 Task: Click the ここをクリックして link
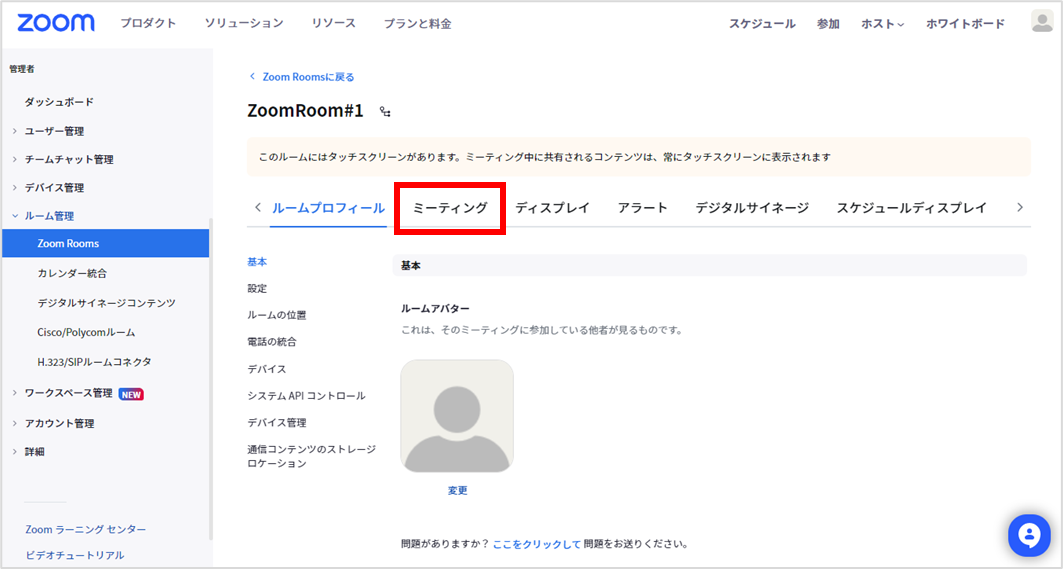coord(537,544)
